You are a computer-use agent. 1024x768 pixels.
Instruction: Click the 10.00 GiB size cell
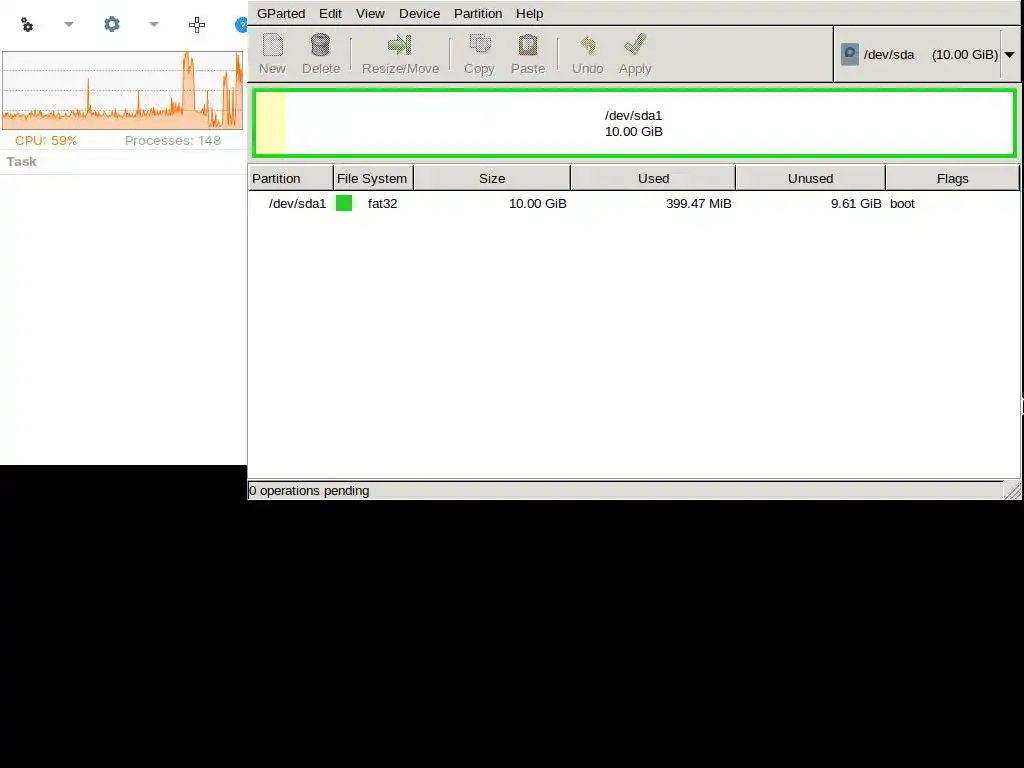(537, 204)
